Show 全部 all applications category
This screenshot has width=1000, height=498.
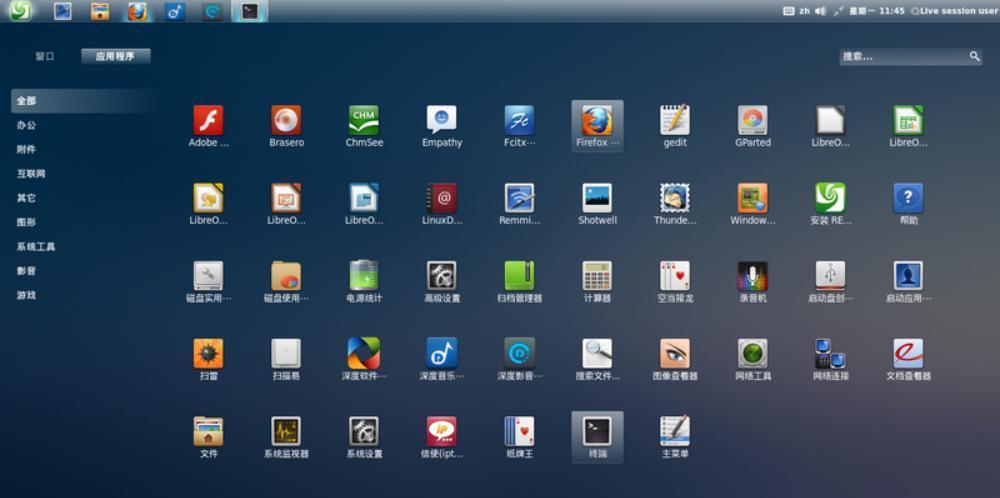(x=83, y=101)
